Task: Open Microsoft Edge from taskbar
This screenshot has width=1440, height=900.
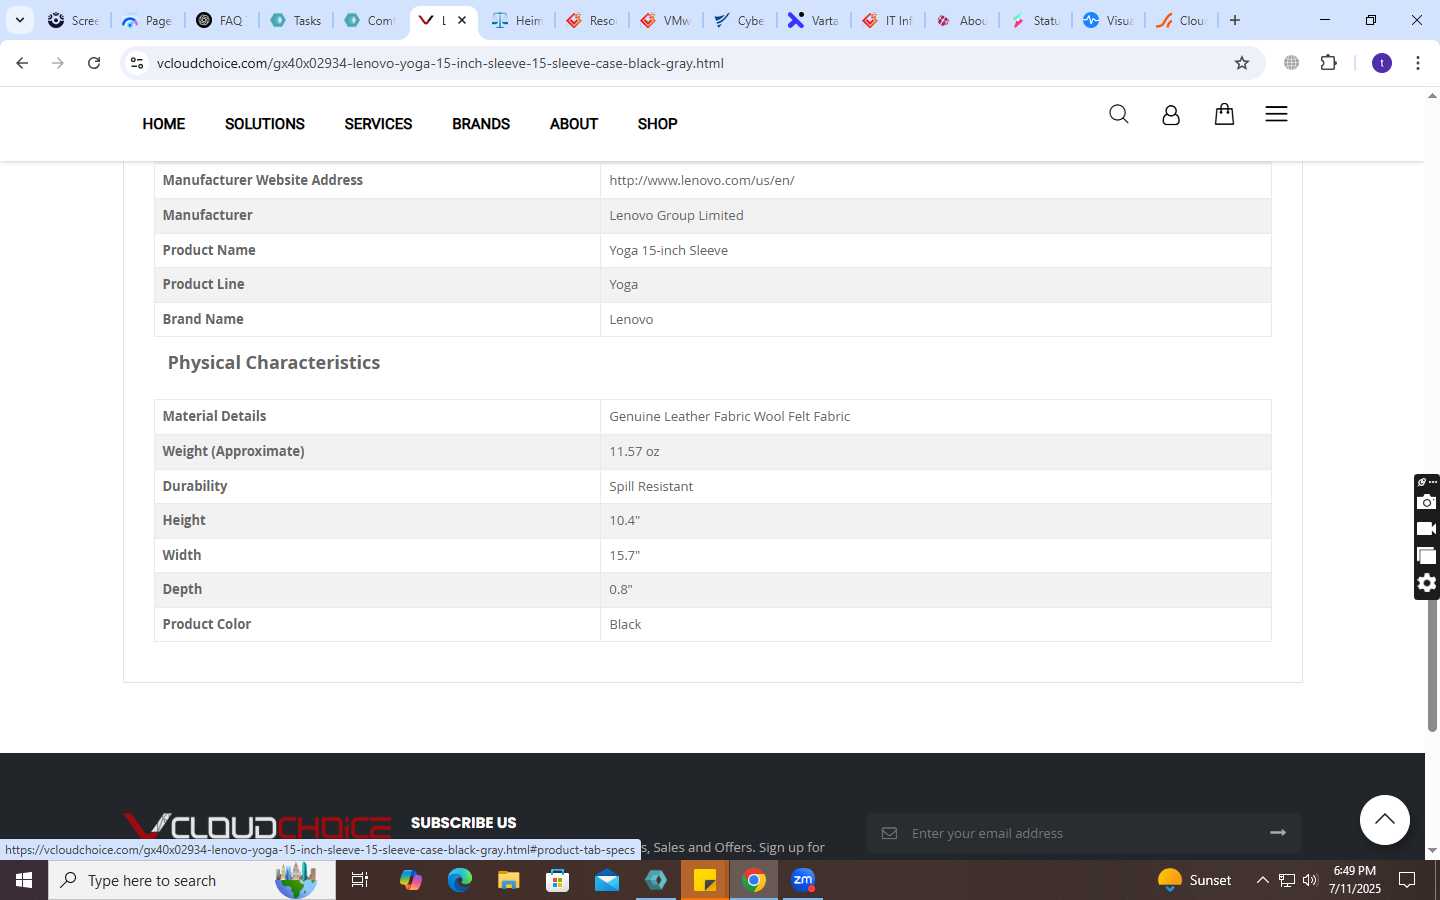Action: [459, 880]
